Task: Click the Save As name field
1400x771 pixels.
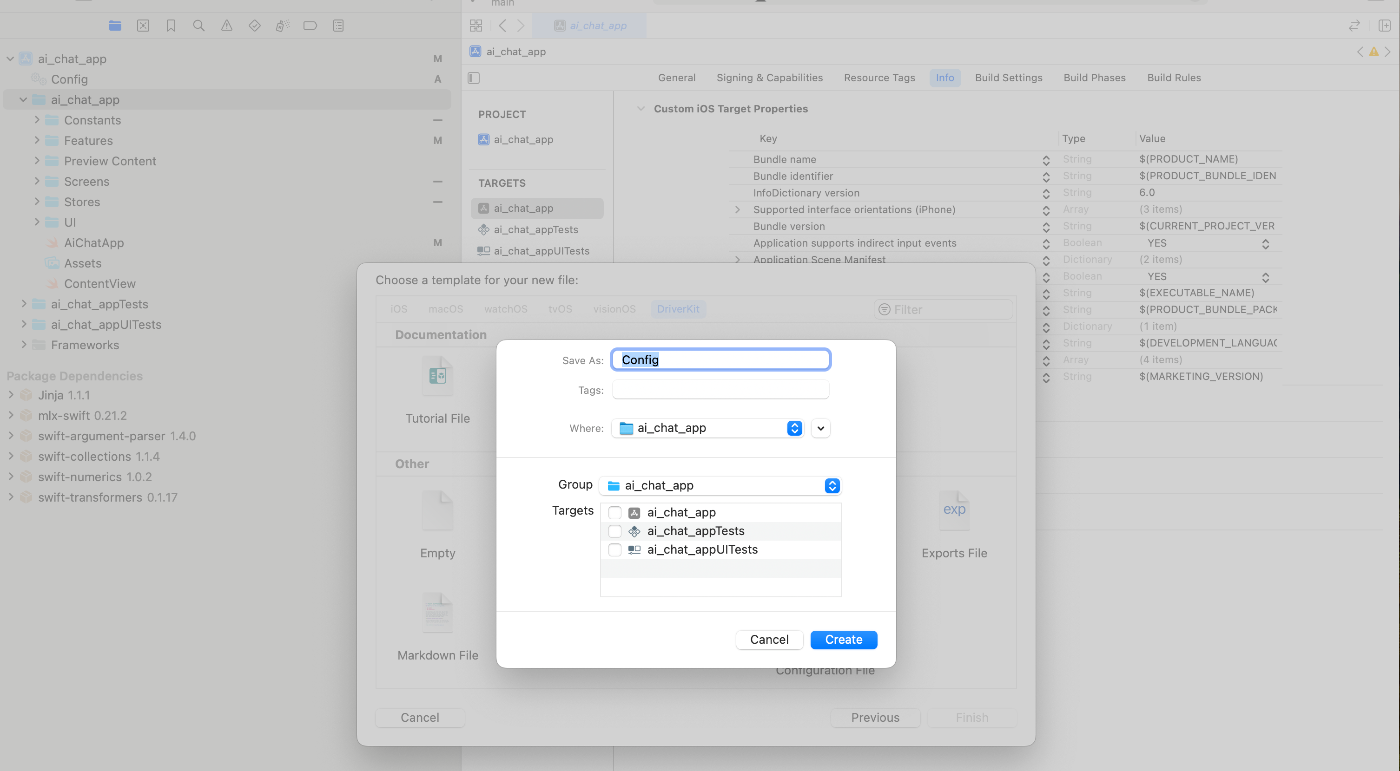Action: pyautogui.click(x=721, y=360)
